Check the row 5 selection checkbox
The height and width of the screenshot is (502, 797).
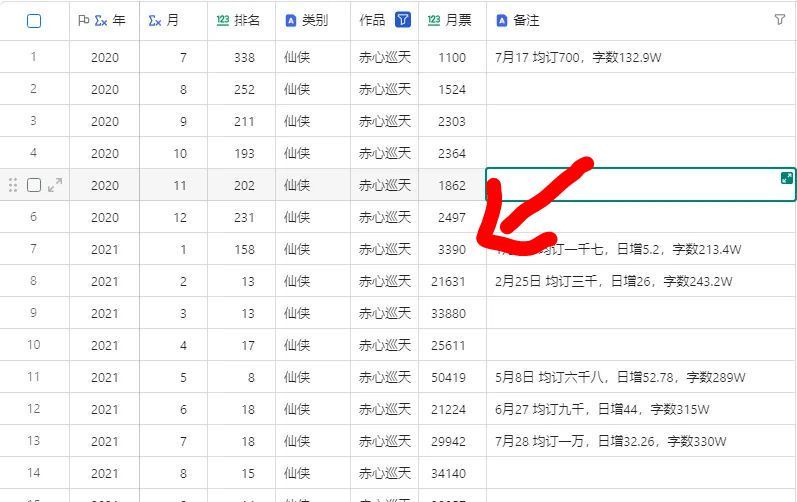click(34, 185)
